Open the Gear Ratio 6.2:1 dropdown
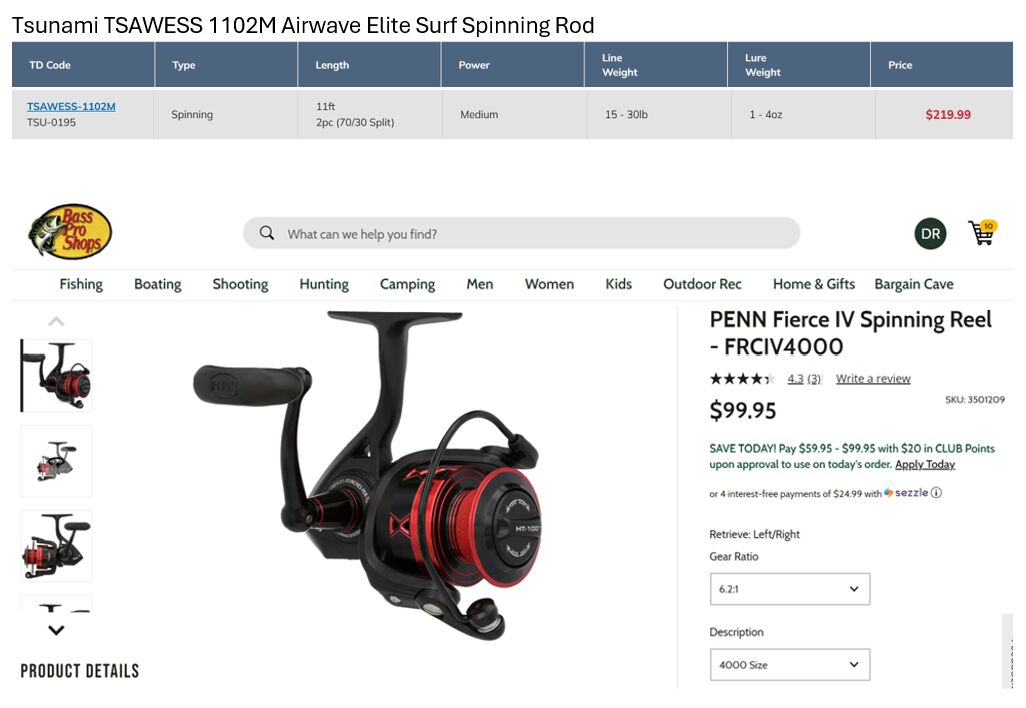1026x708 pixels. click(x=790, y=589)
